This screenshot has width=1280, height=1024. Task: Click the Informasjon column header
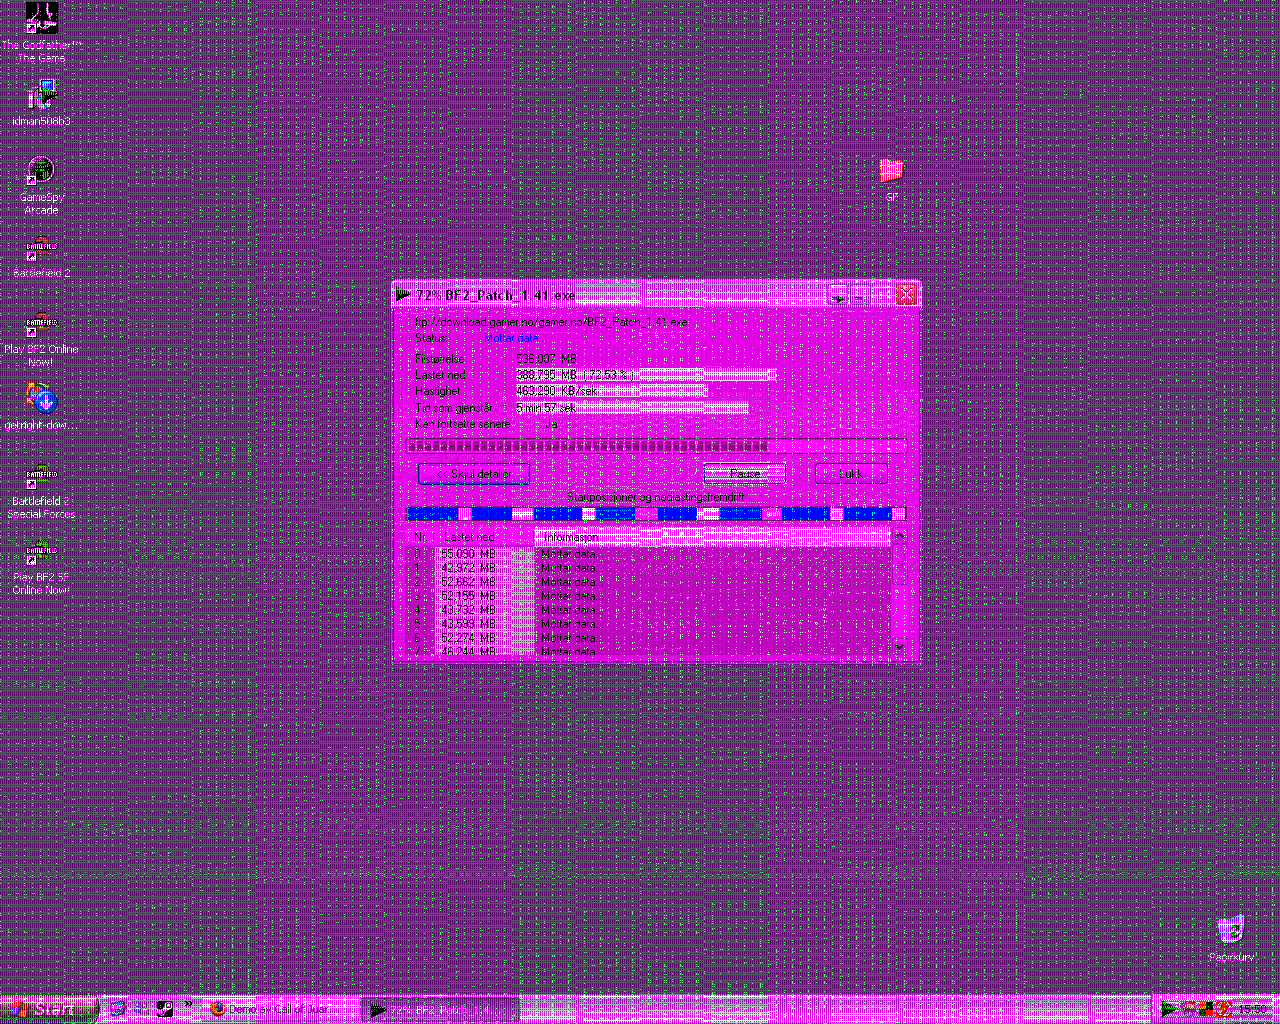pos(712,537)
